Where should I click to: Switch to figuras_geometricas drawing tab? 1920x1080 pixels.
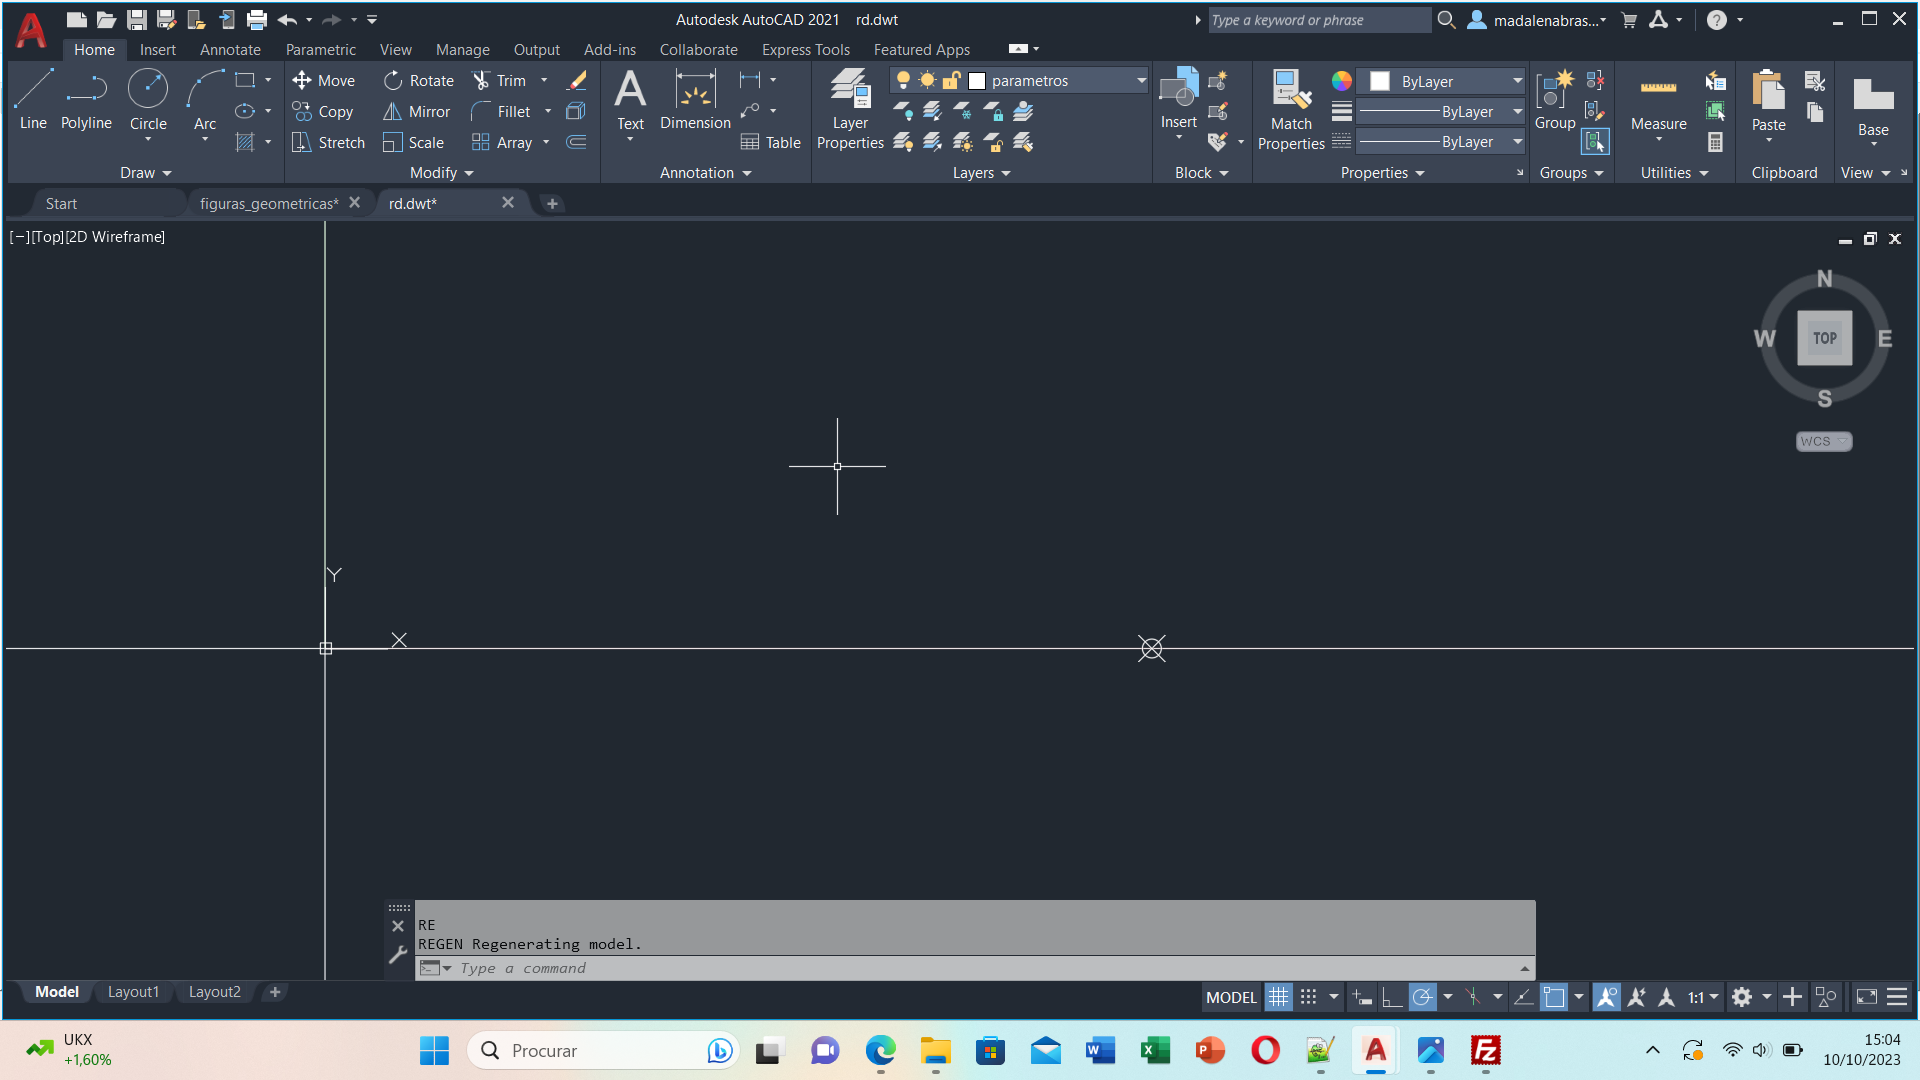coord(269,203)
